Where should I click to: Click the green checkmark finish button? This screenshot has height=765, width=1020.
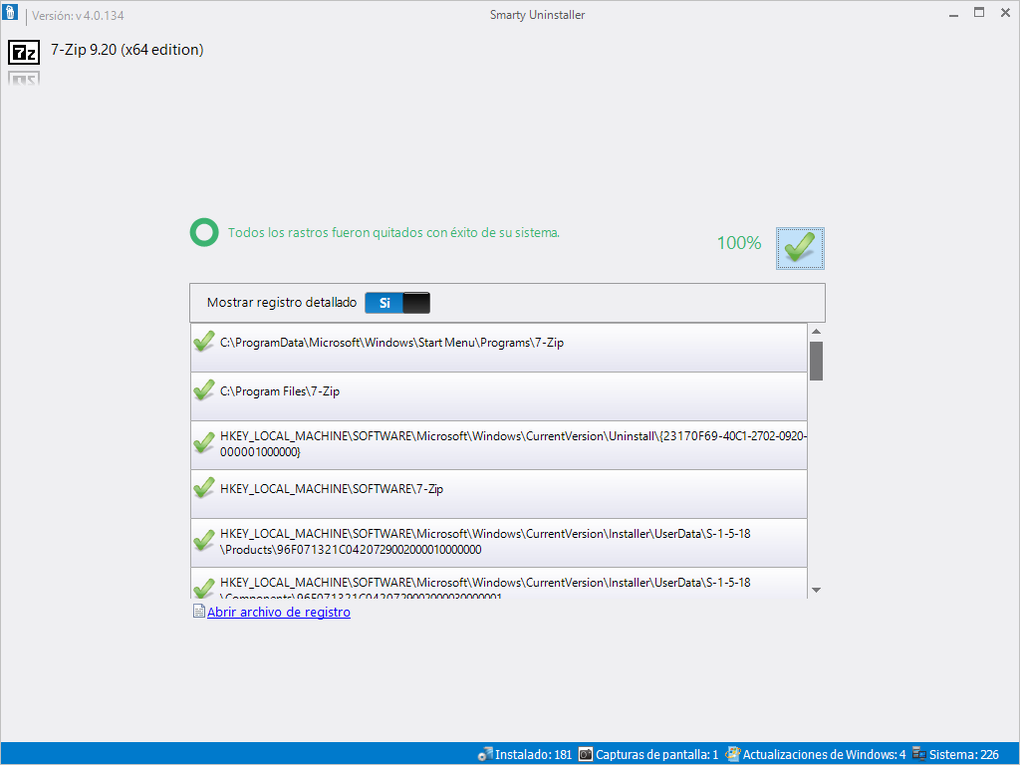[x=799, y=248]
